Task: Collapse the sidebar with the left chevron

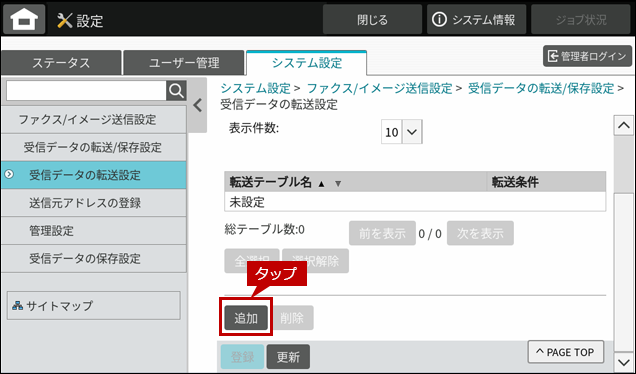Action: pyautogui.click(x=198, y=105)
